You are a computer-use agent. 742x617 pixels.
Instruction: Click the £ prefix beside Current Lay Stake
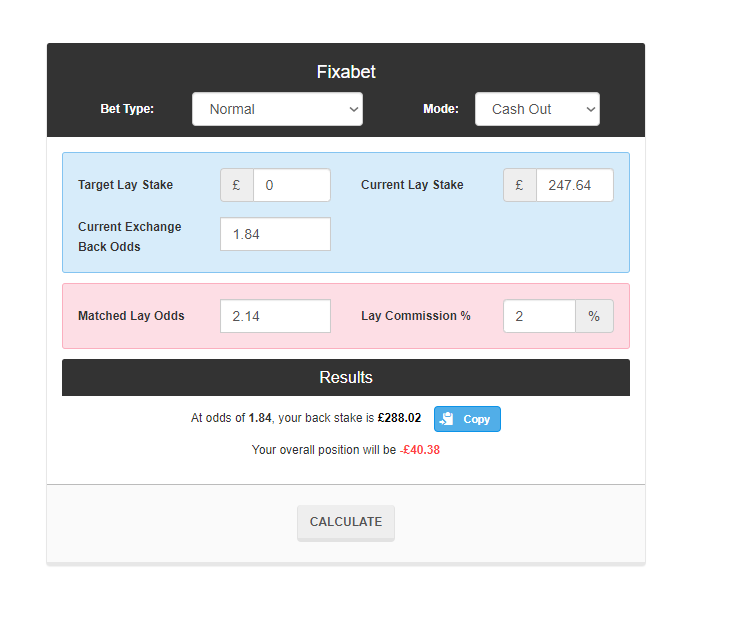pos(520,185)
